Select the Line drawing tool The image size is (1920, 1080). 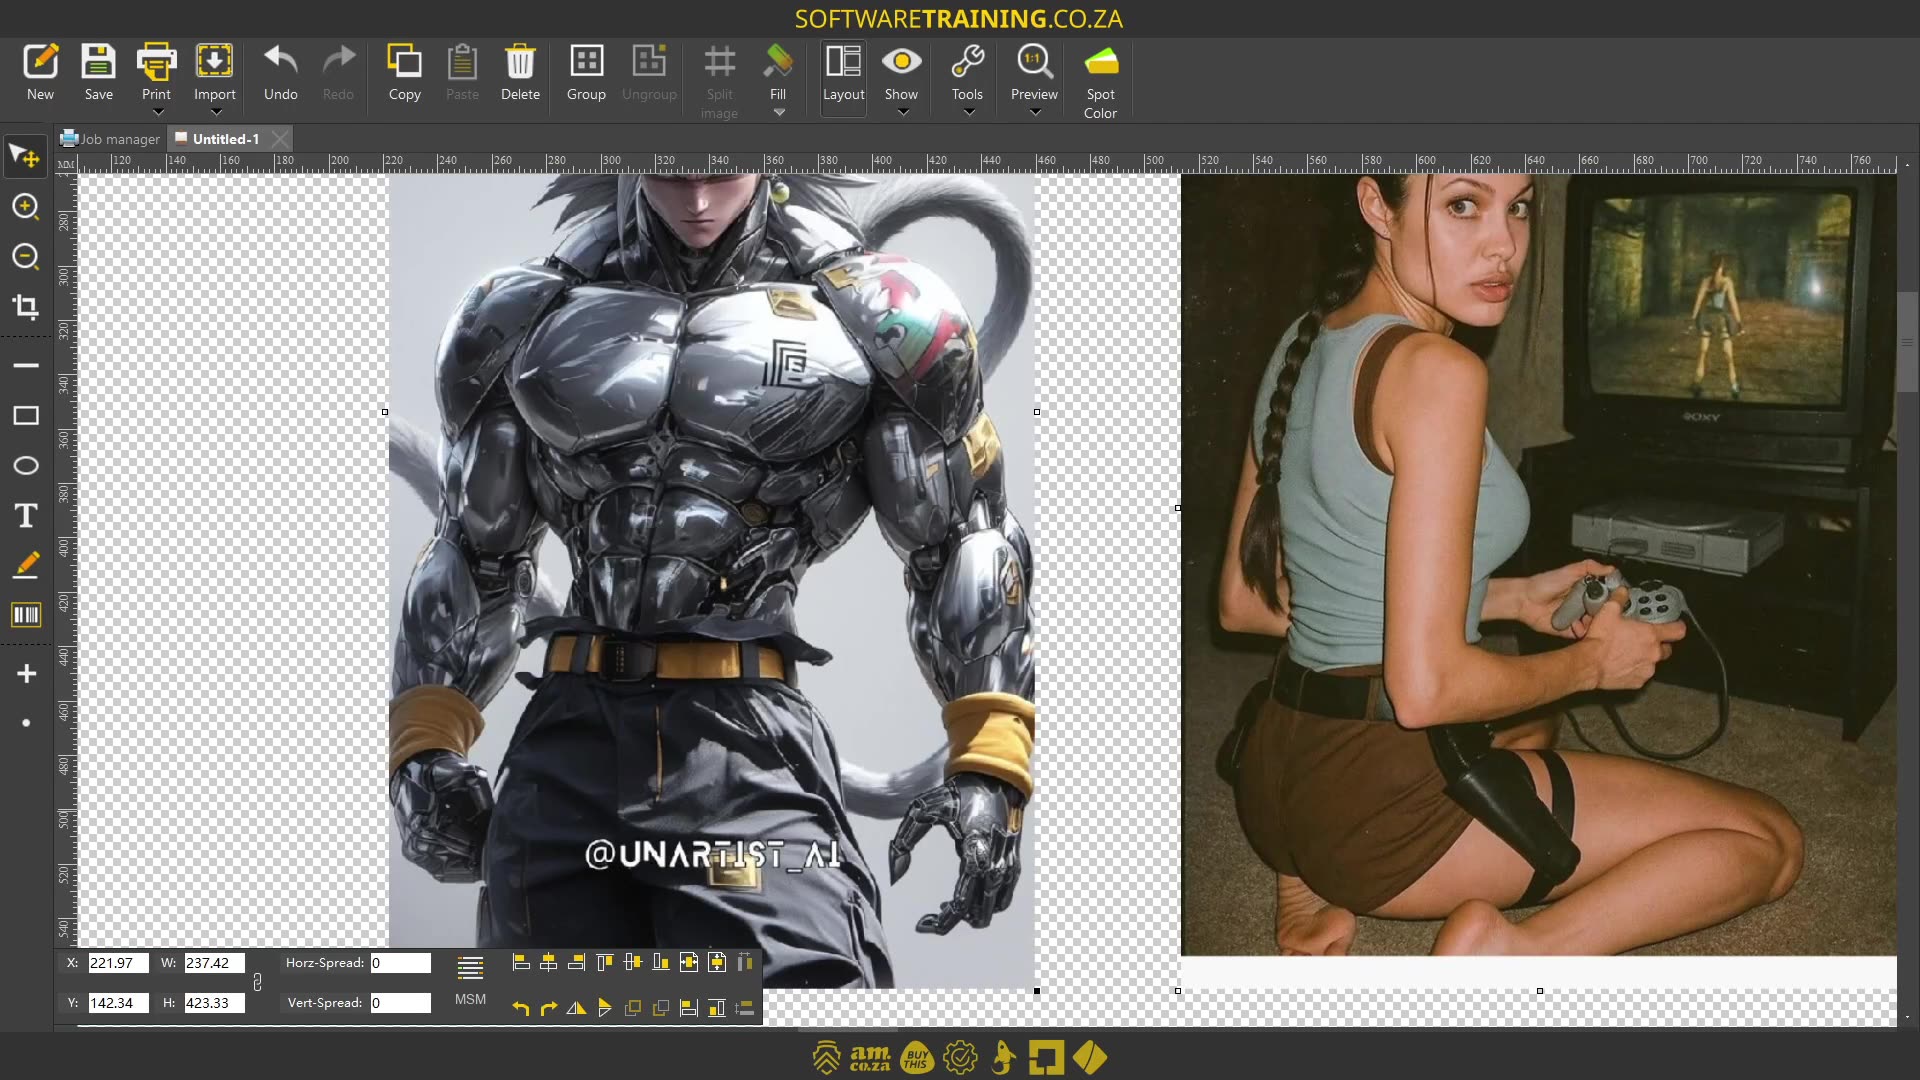[25, 365]
